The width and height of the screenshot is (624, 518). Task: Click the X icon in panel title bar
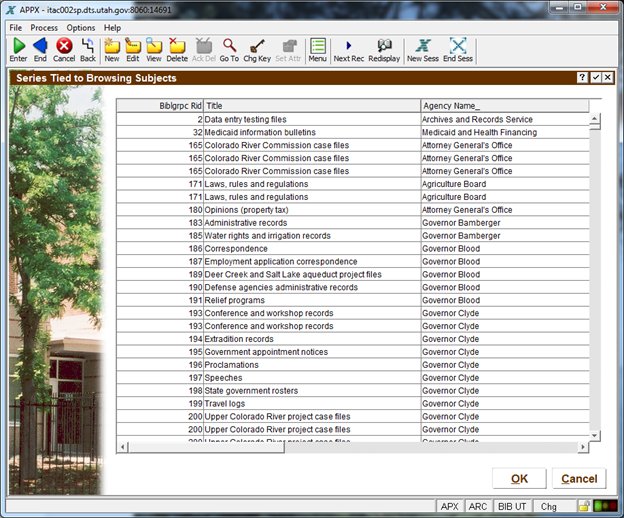607,78
